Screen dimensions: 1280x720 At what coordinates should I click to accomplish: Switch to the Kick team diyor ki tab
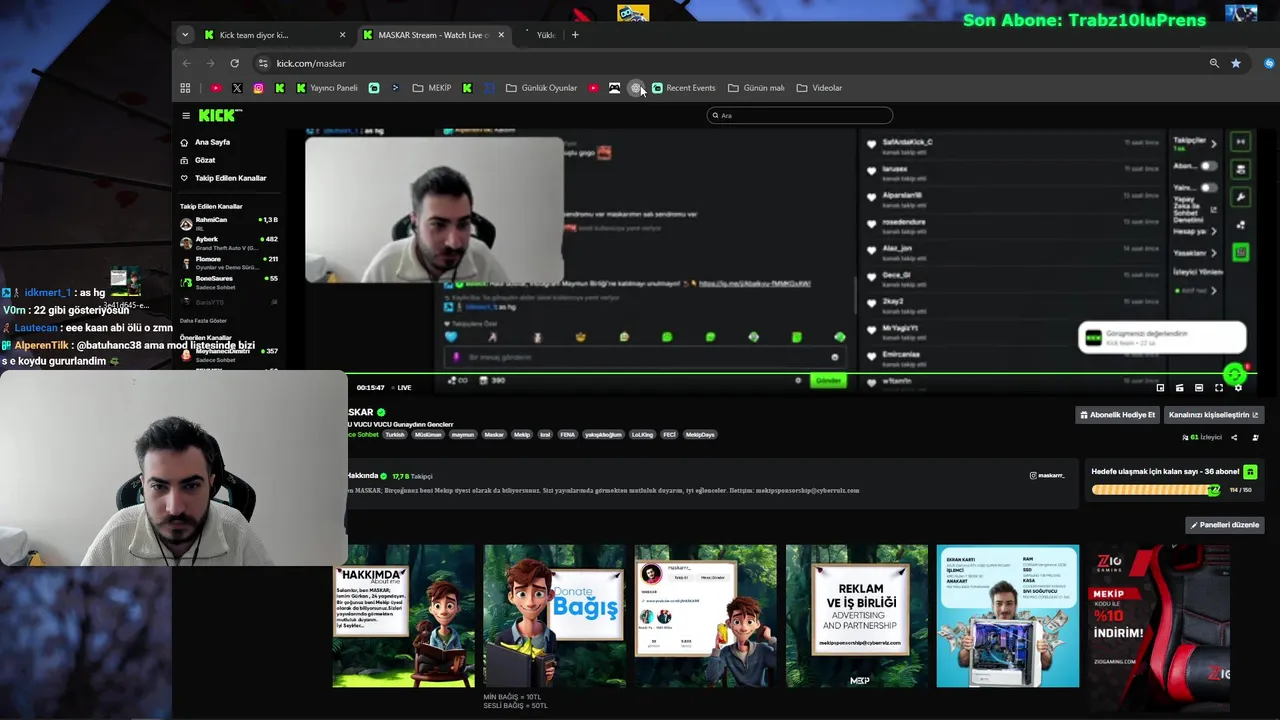tap(274, 35)
